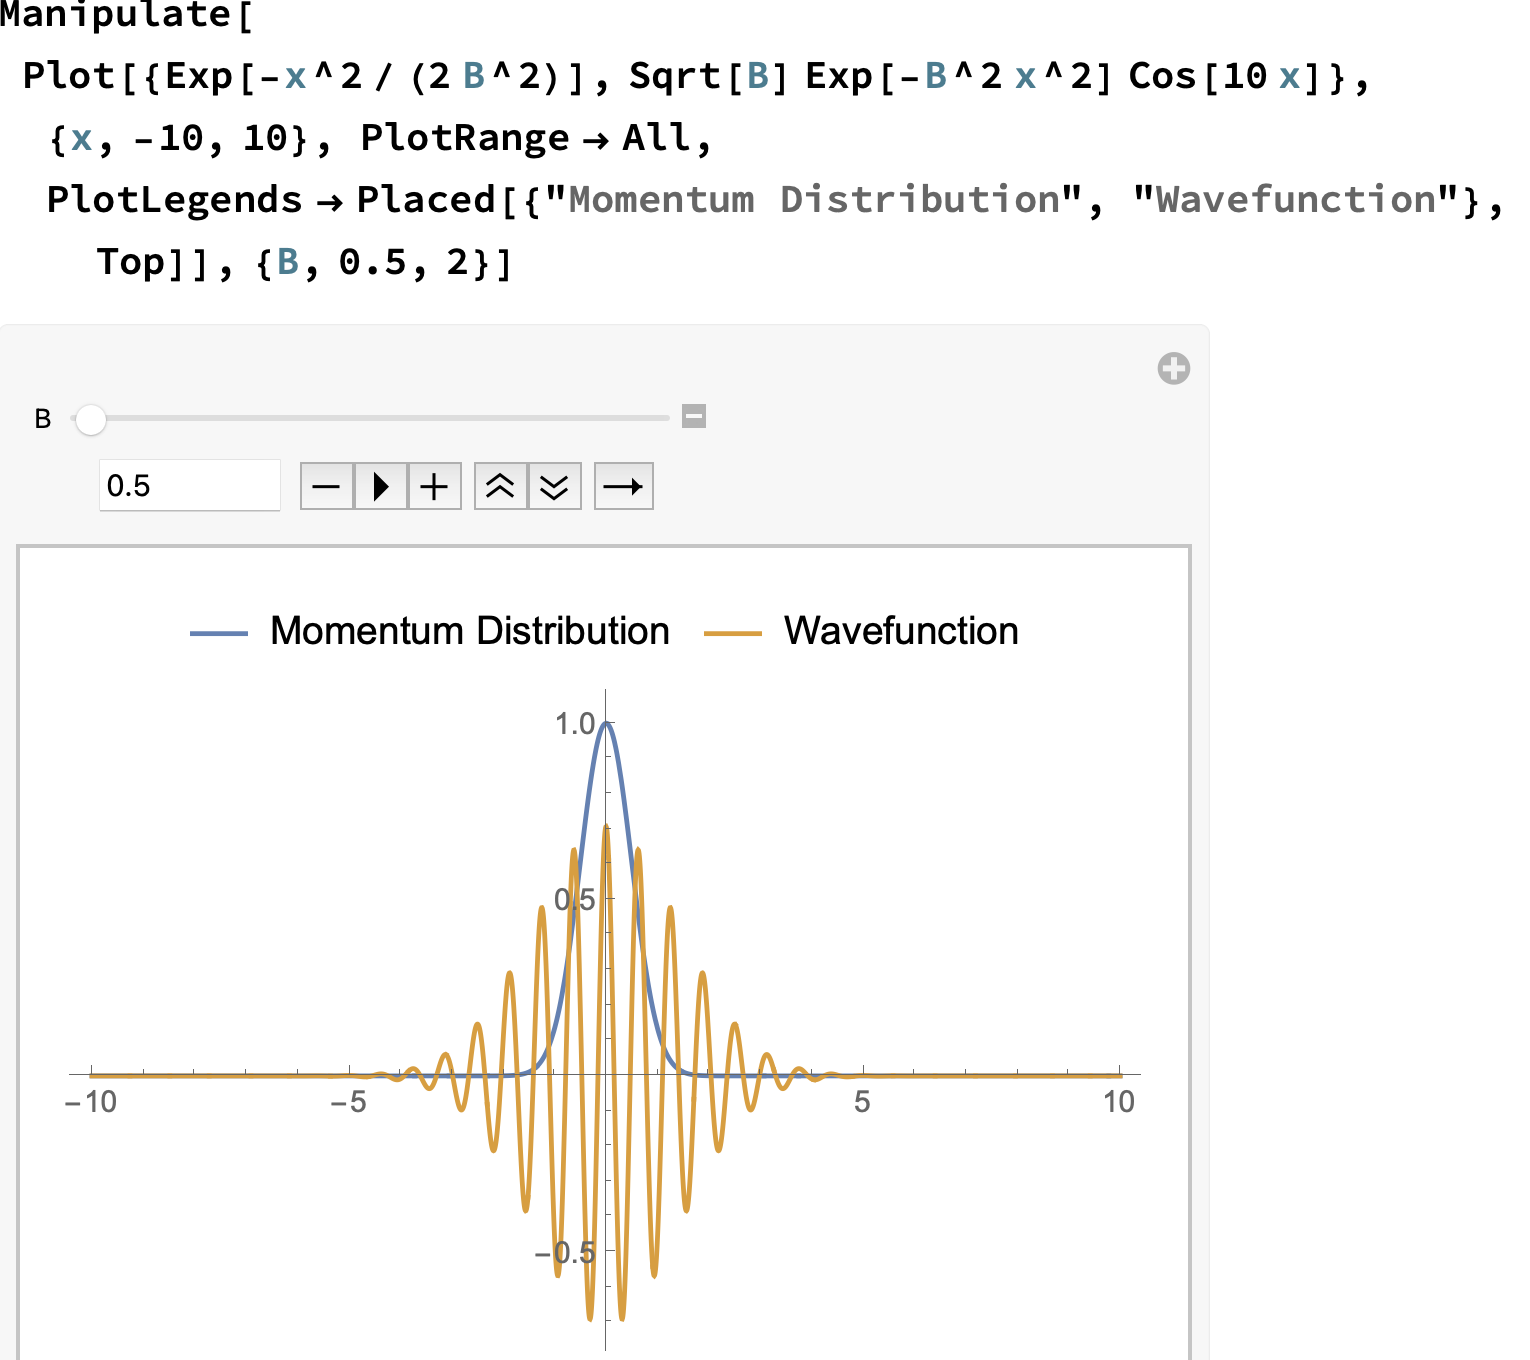The width and height of the screenshot is (1530, 1360).
Task: Click the orange legend line swatch
Action: click(733, 633)
